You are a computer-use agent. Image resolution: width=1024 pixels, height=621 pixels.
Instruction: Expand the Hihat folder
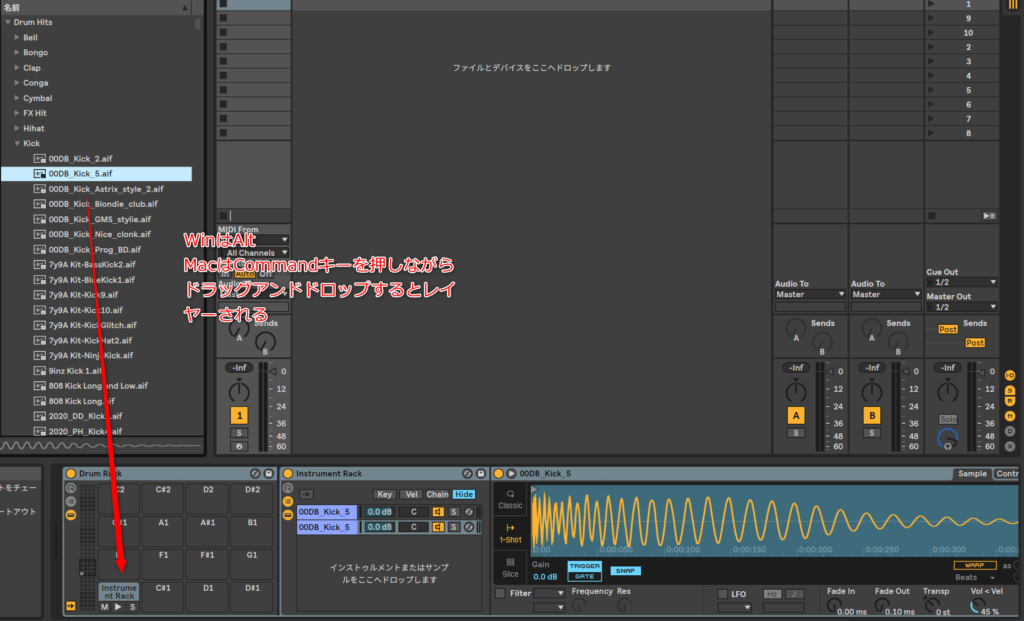point(17,128)
